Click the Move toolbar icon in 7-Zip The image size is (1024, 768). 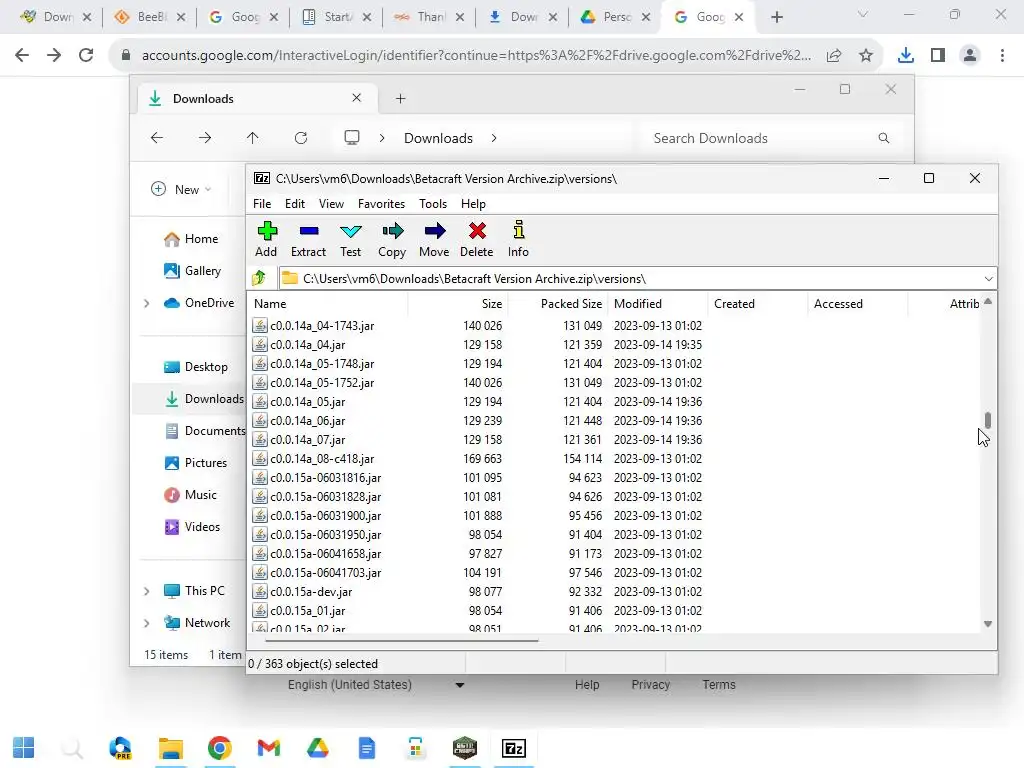coord(434,231)
